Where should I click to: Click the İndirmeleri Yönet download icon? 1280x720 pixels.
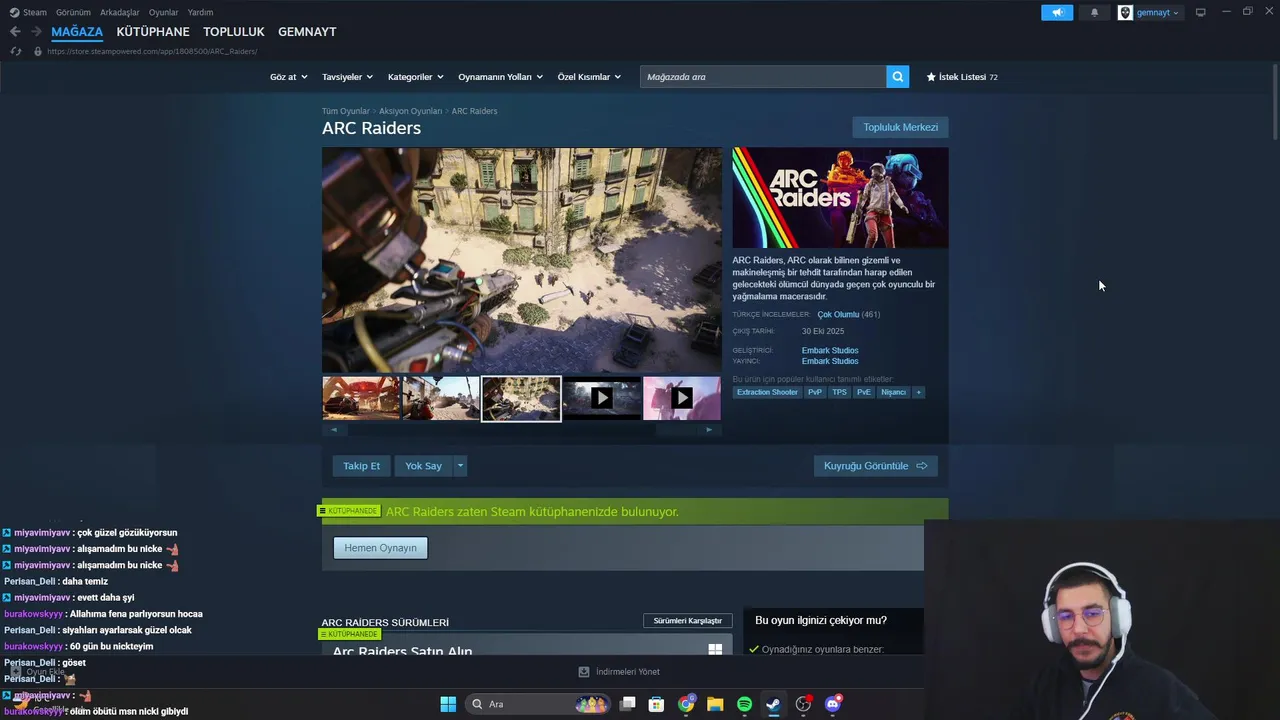tap(584, 672)
